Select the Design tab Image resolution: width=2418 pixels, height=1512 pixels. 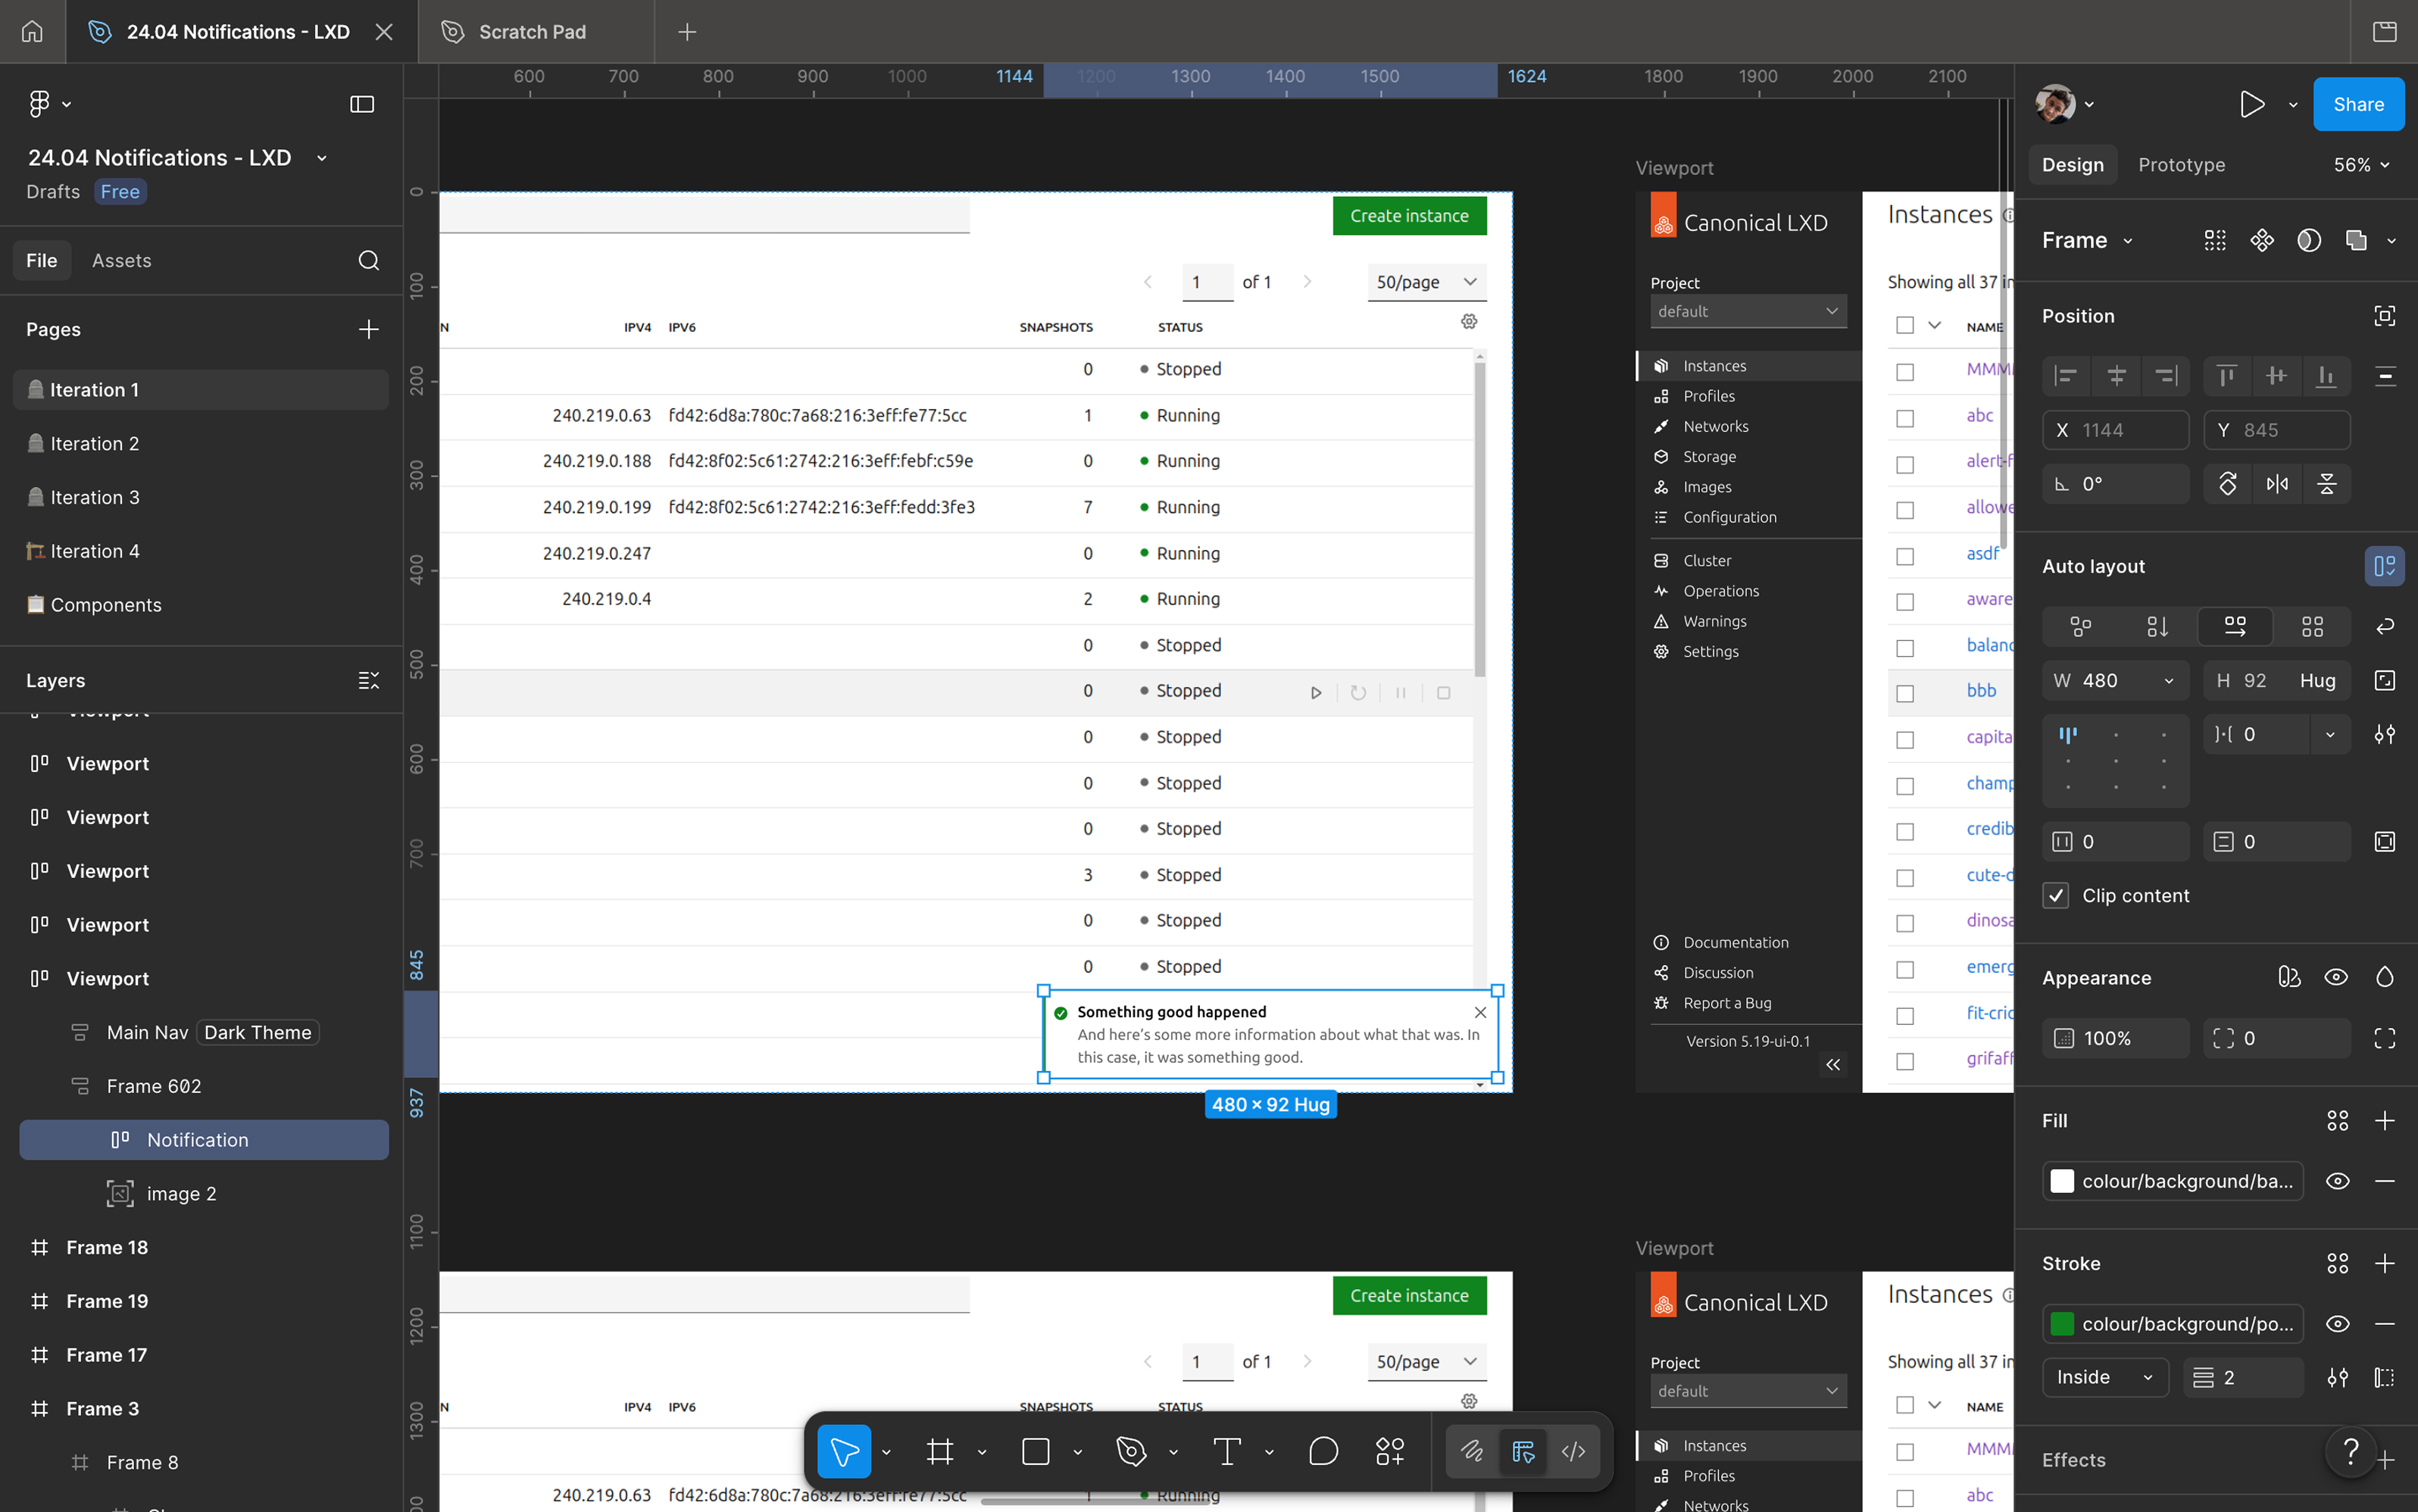pos(2072,165)
